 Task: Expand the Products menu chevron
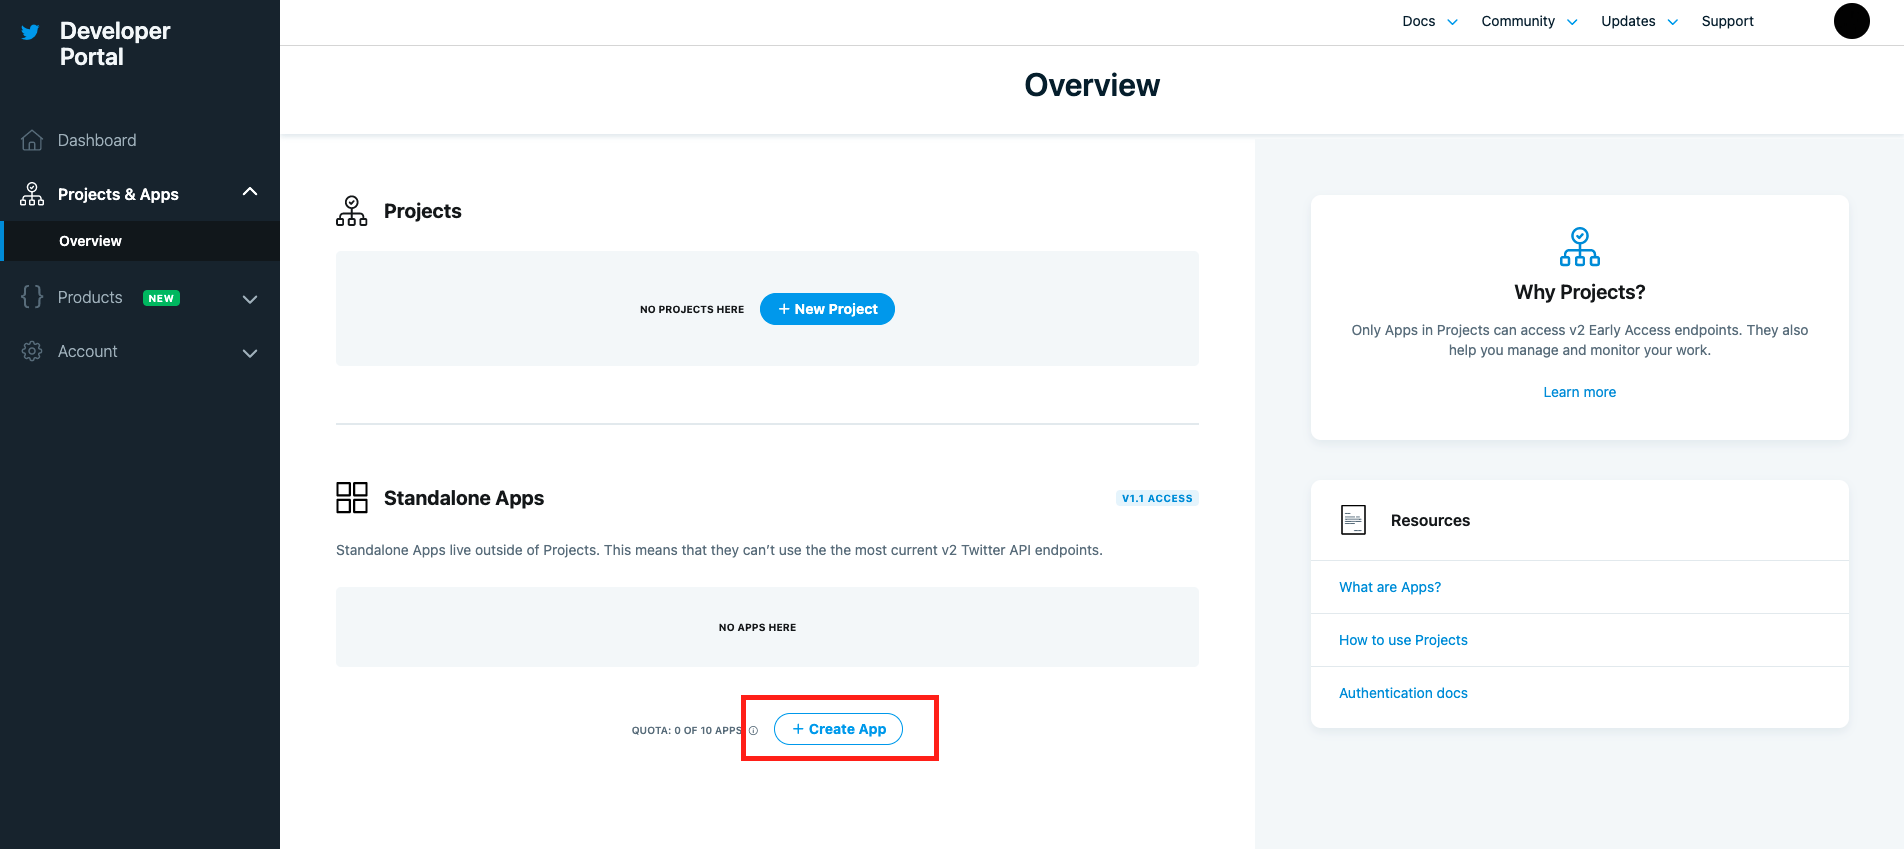(250, 299)
